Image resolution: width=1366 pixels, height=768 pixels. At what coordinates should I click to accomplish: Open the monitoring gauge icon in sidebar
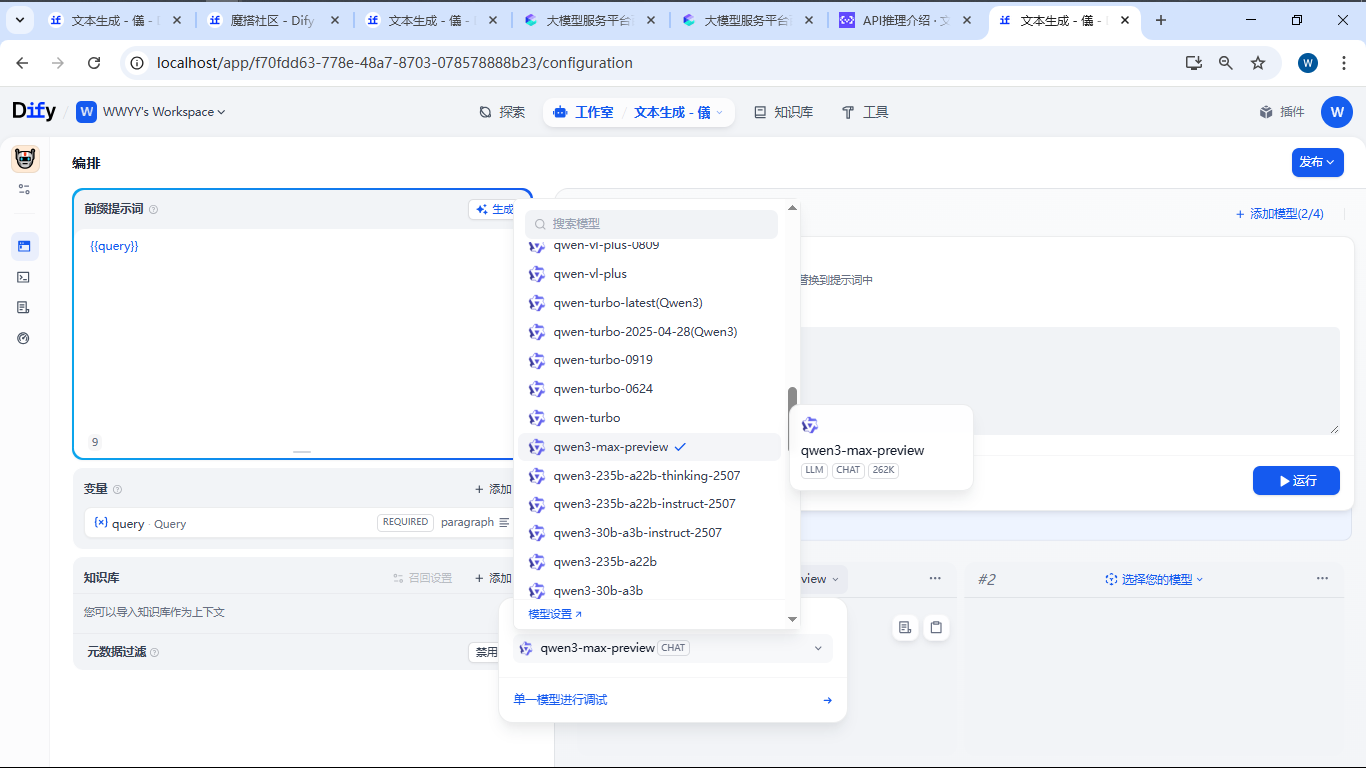[24, 338]
